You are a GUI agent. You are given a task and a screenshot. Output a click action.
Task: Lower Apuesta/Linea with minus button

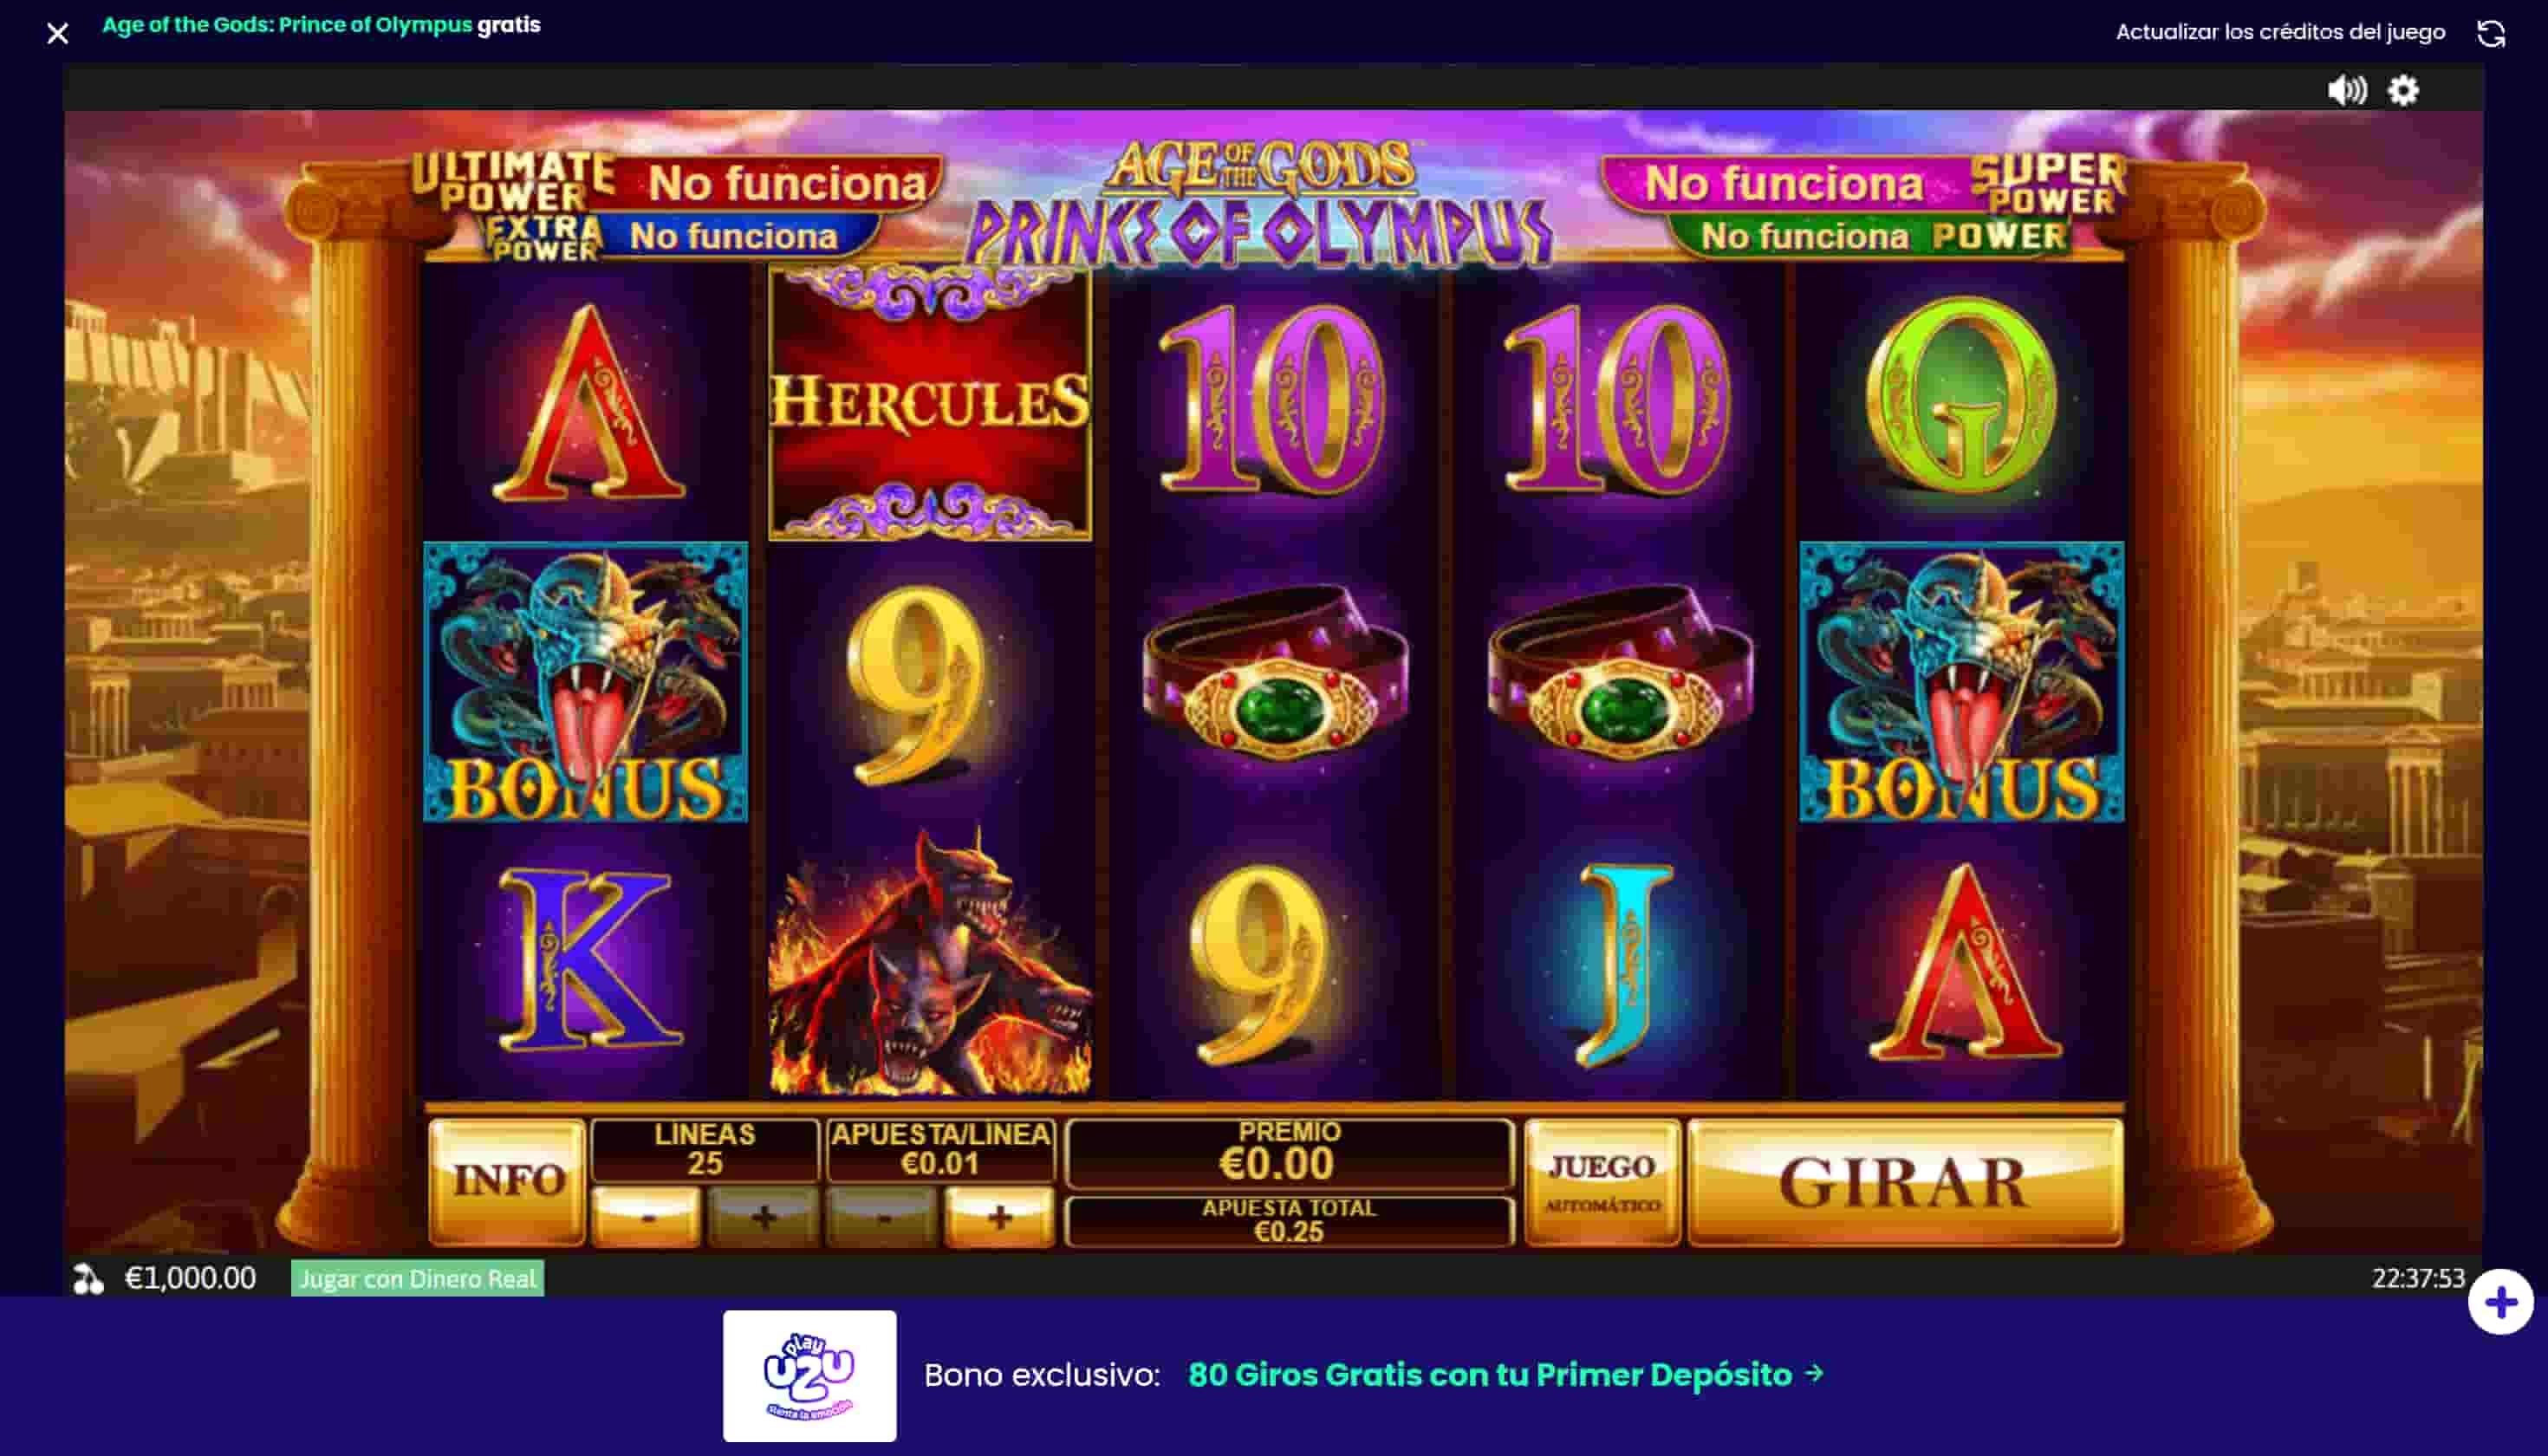coord(883,1217)
